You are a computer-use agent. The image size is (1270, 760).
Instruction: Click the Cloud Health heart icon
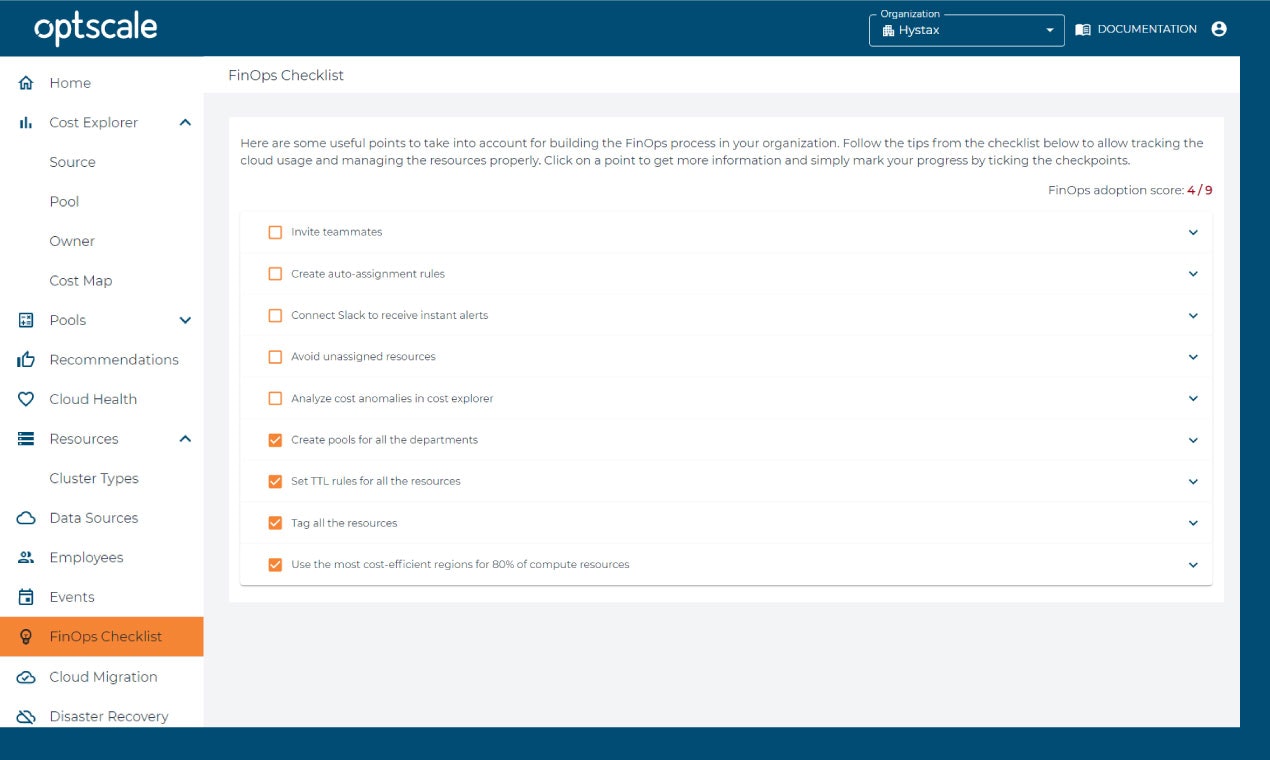26,399
